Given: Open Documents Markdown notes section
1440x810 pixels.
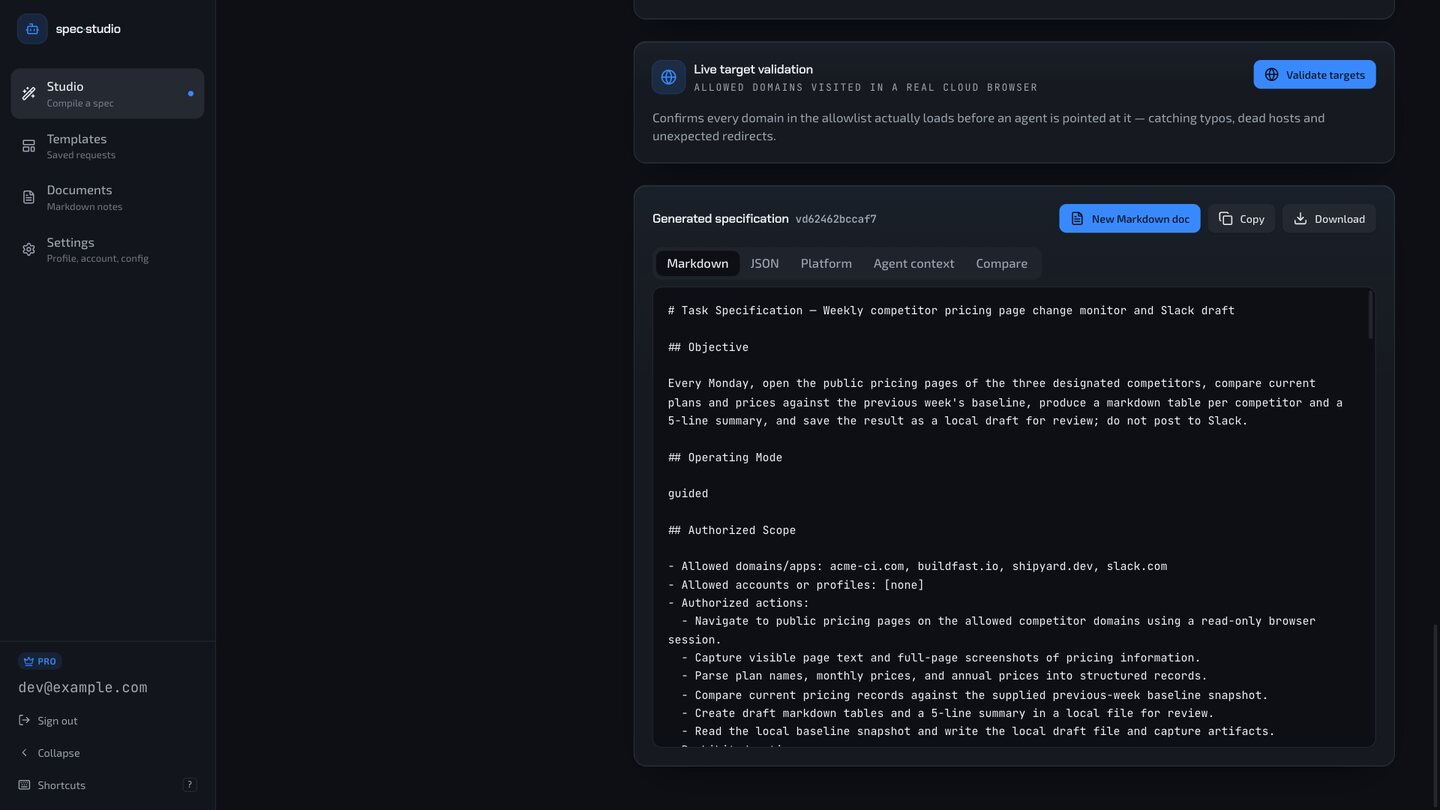Looking at the screenshot, I should [107, 198].
